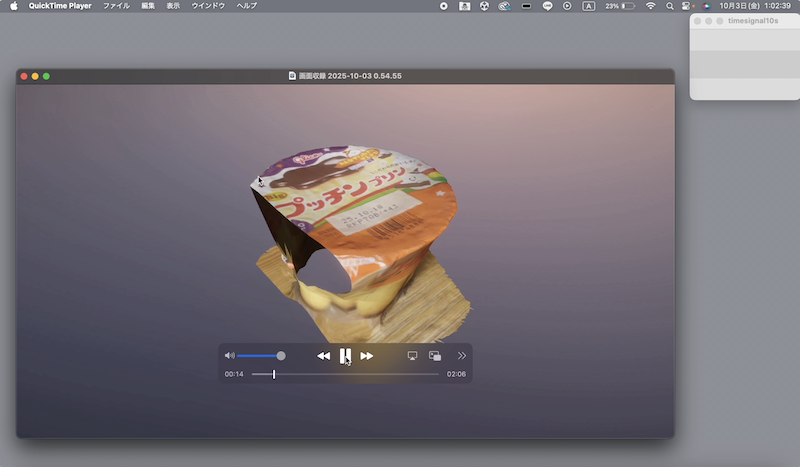Open the ウインドウ menu
The height and width of the screenshot is (467, 800).
(x=208, y=6)
